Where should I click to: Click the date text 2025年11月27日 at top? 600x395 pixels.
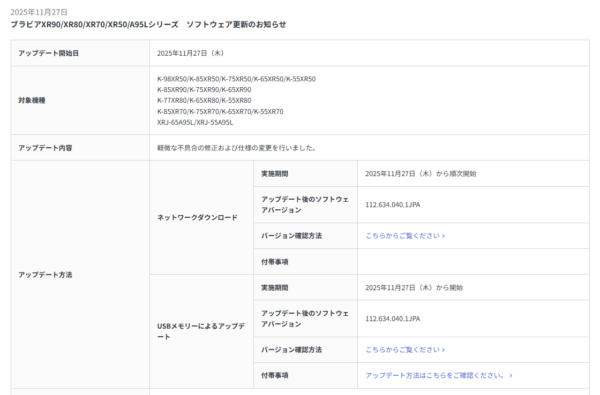coord(39,12)
